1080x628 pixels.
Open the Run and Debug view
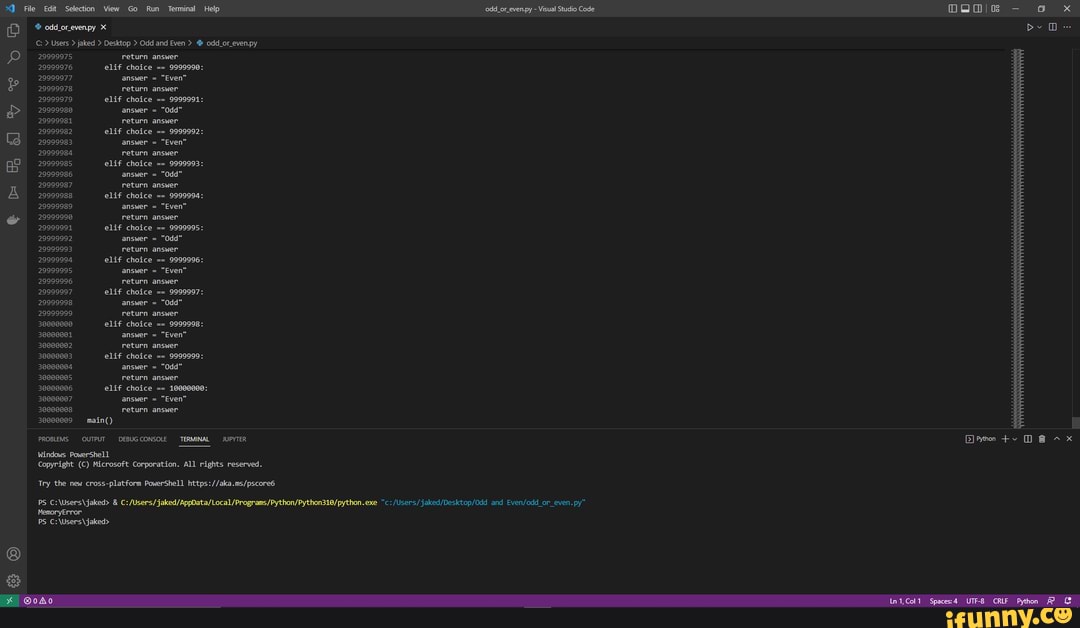click(13, 111)
